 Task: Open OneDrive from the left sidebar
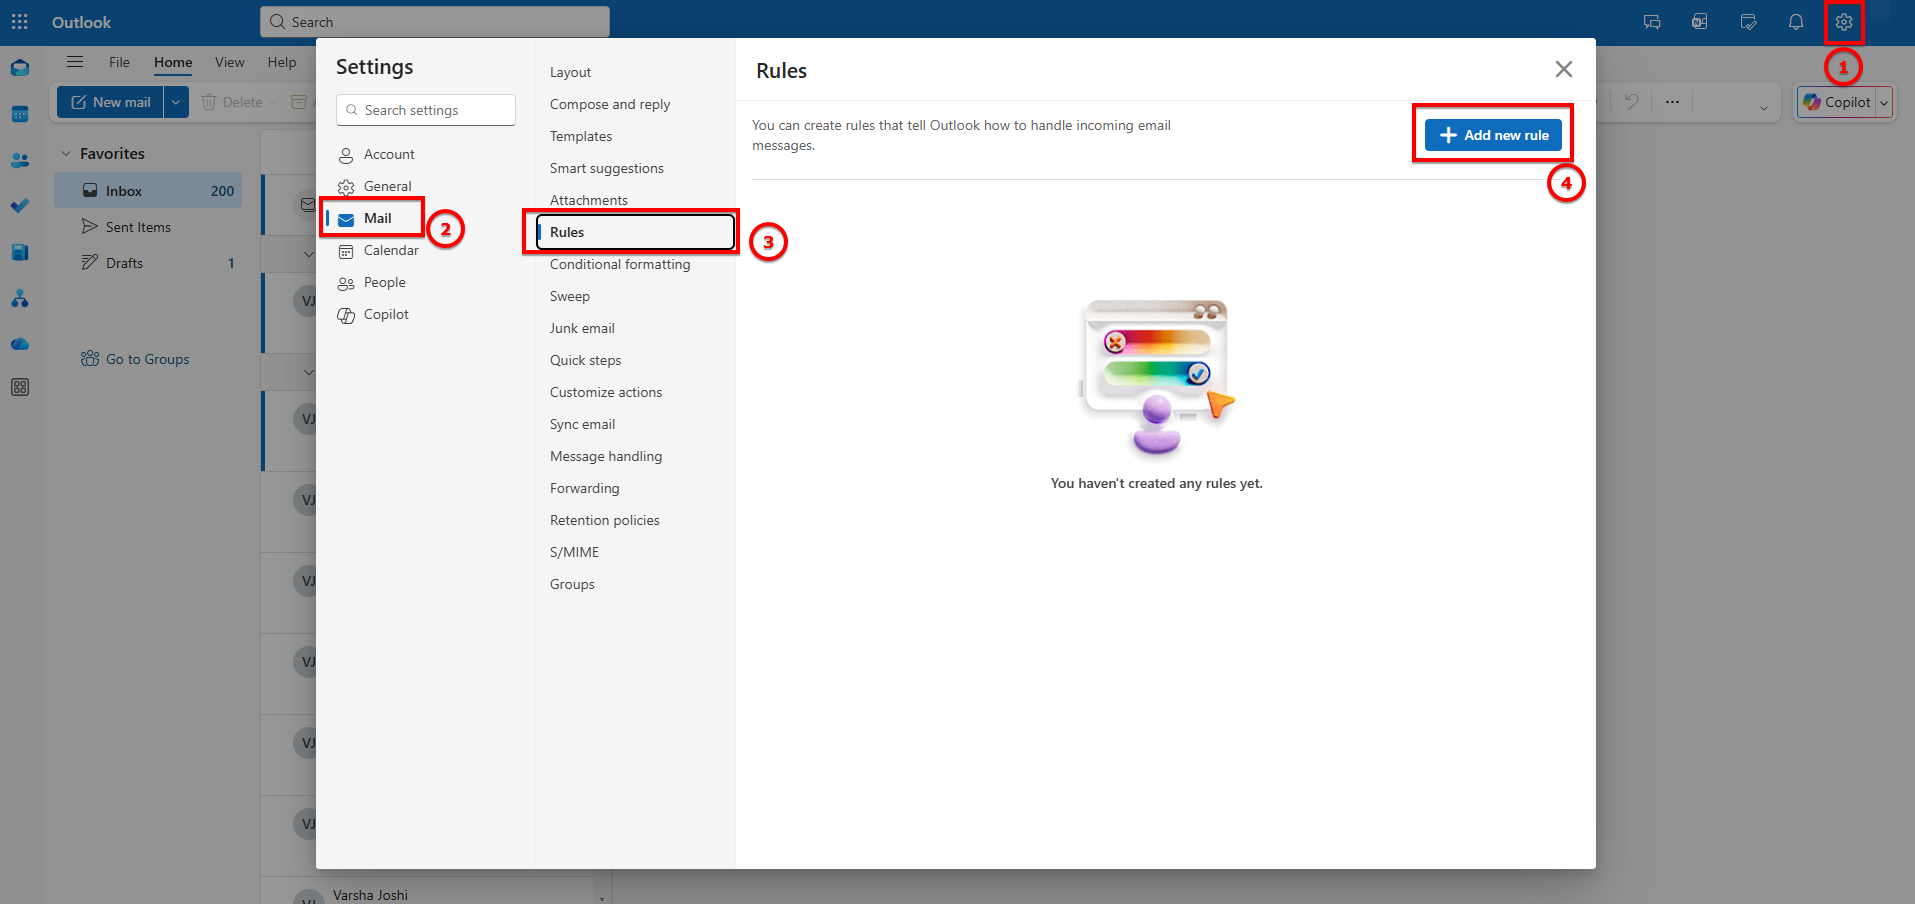[20, 344]
